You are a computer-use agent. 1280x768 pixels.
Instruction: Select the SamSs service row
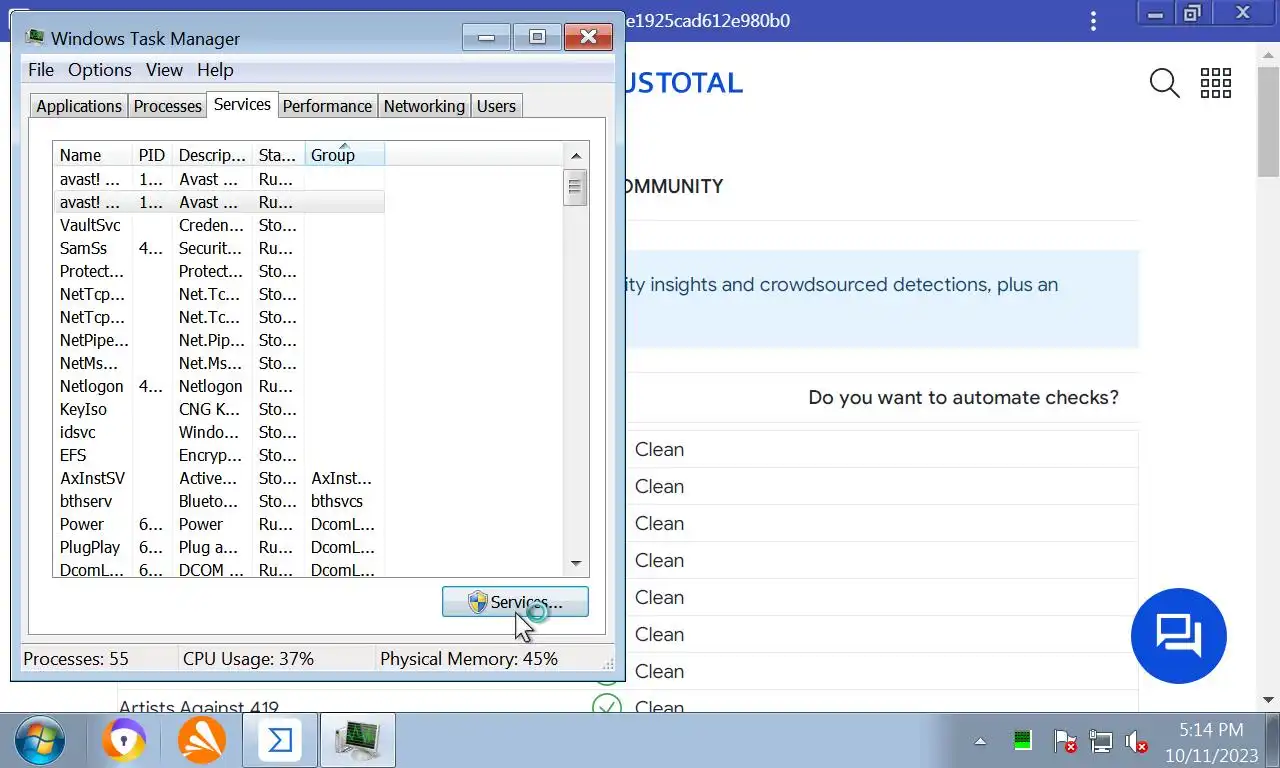(x=219, y=248)
